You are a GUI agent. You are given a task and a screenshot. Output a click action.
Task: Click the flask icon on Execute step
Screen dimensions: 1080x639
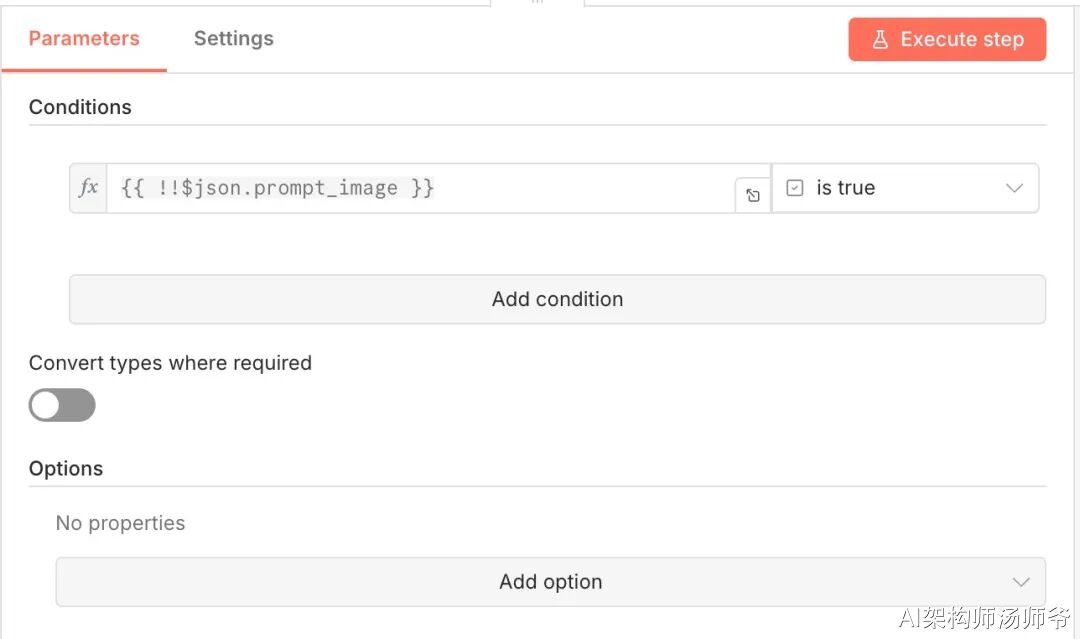880,40
